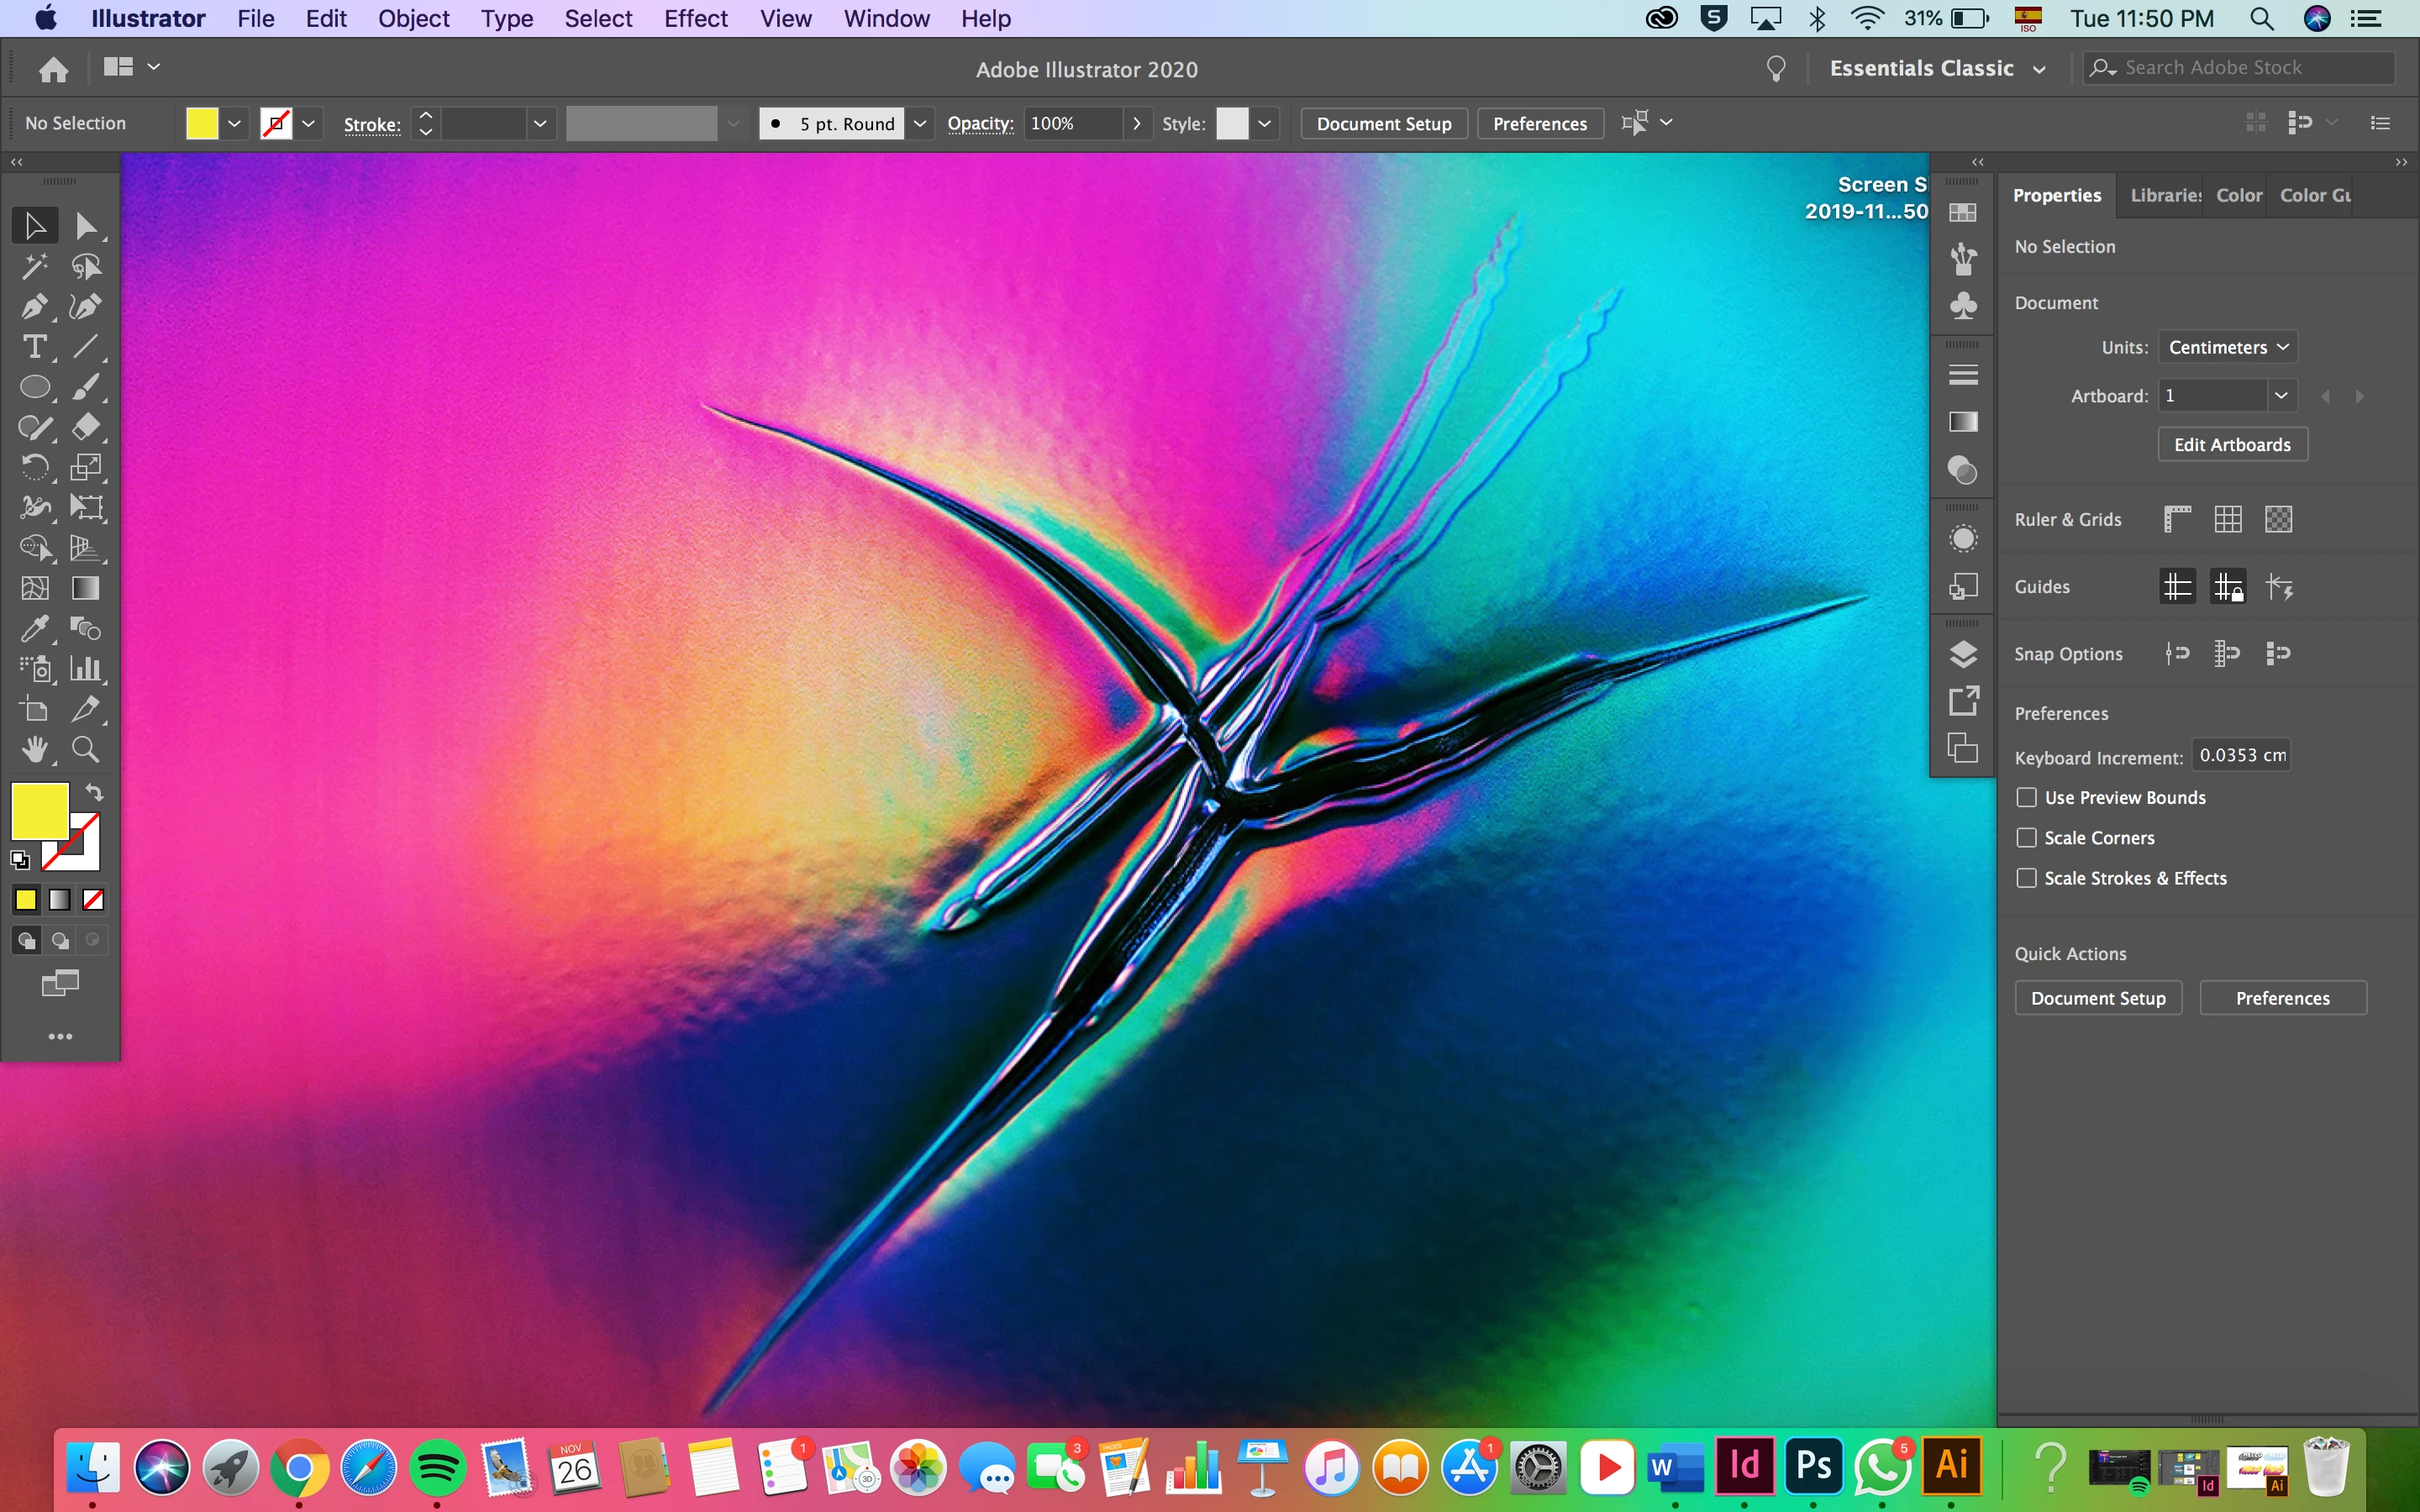This screenshot has height=1512, width=2420.
Task: Select the Type tool
Action: [34, 347]
